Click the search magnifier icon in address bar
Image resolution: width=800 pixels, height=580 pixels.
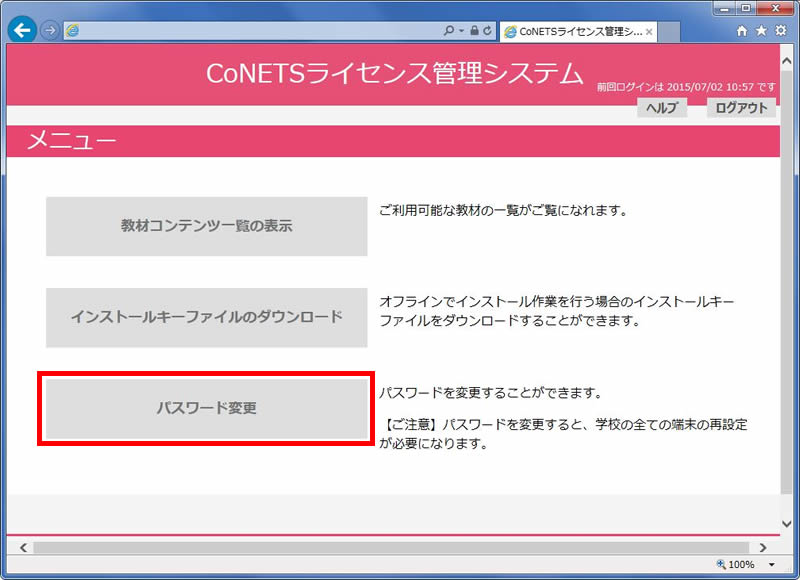pyautogui.click(x=448, y=31)
